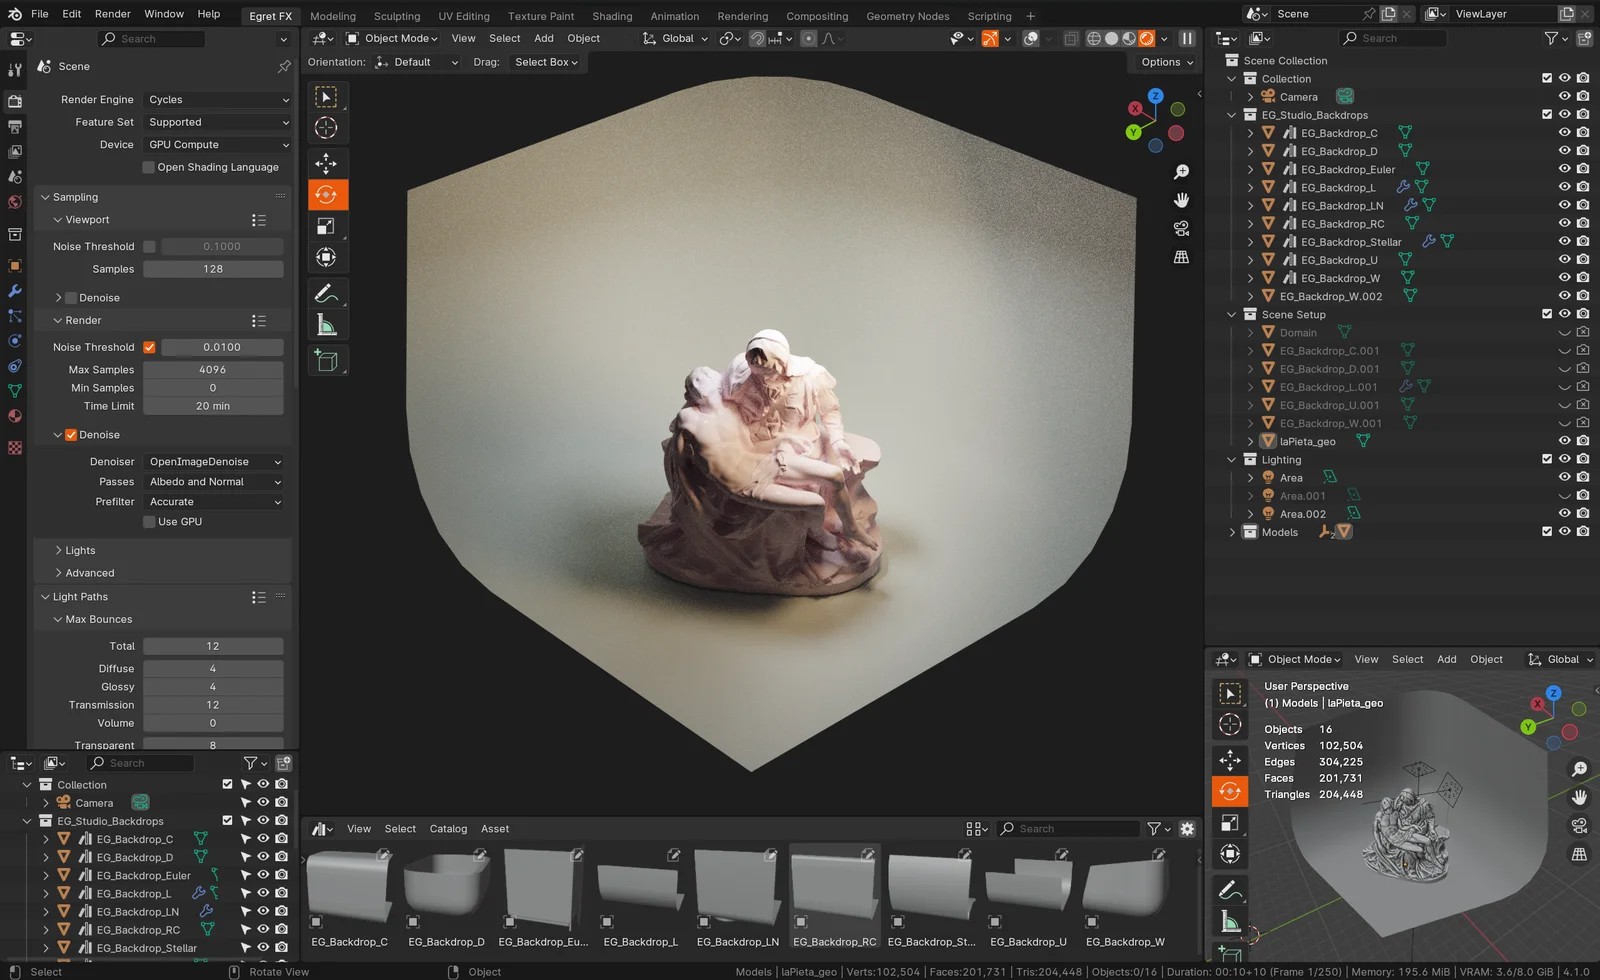
Task: Switch to the Shading workspace tab
Action: pos(611,15)
